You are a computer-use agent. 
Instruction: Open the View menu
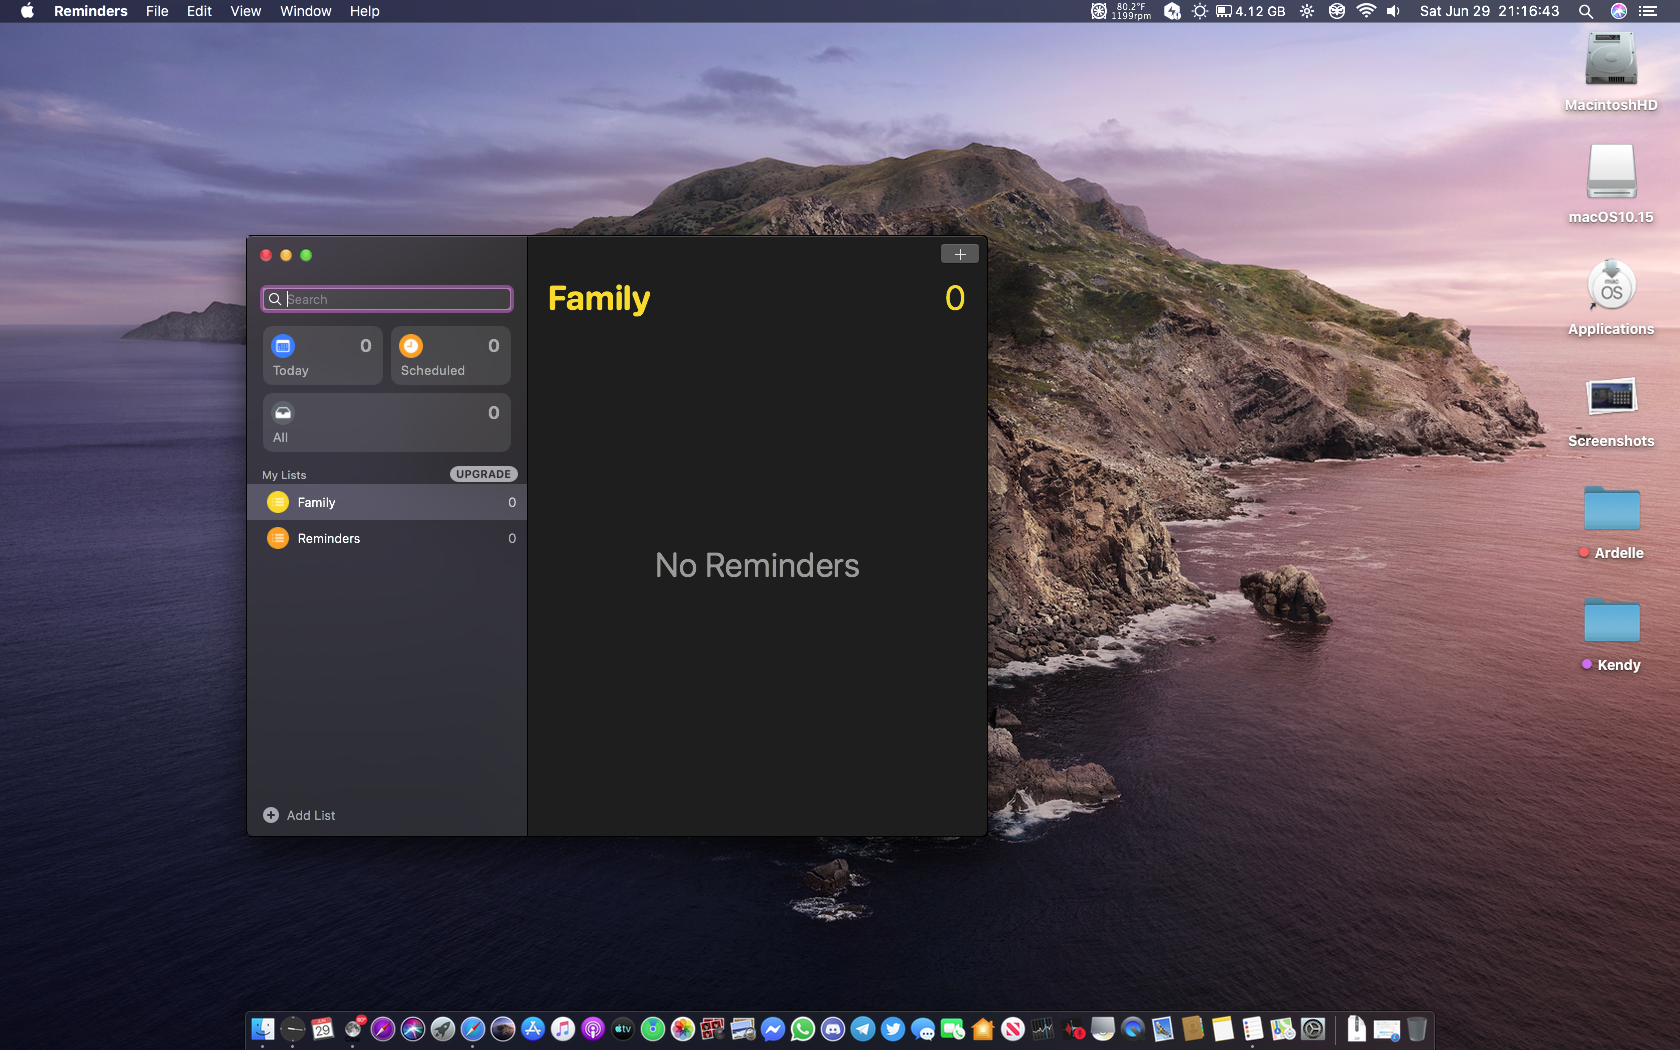point(246,11)
